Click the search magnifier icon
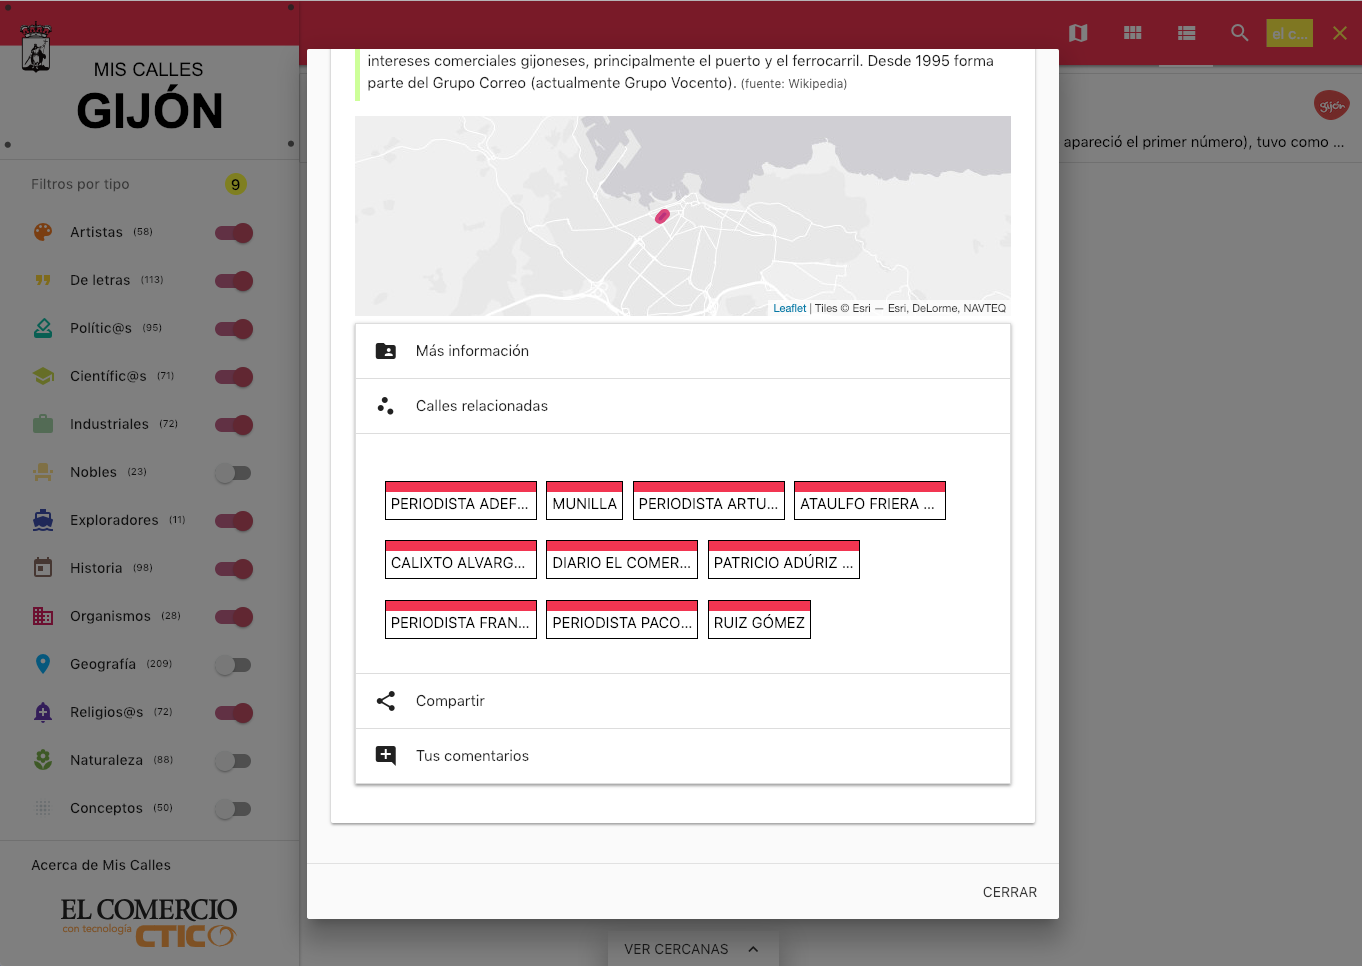Viewport: 1362px width, 966px height. click(x=1239, y=33)
